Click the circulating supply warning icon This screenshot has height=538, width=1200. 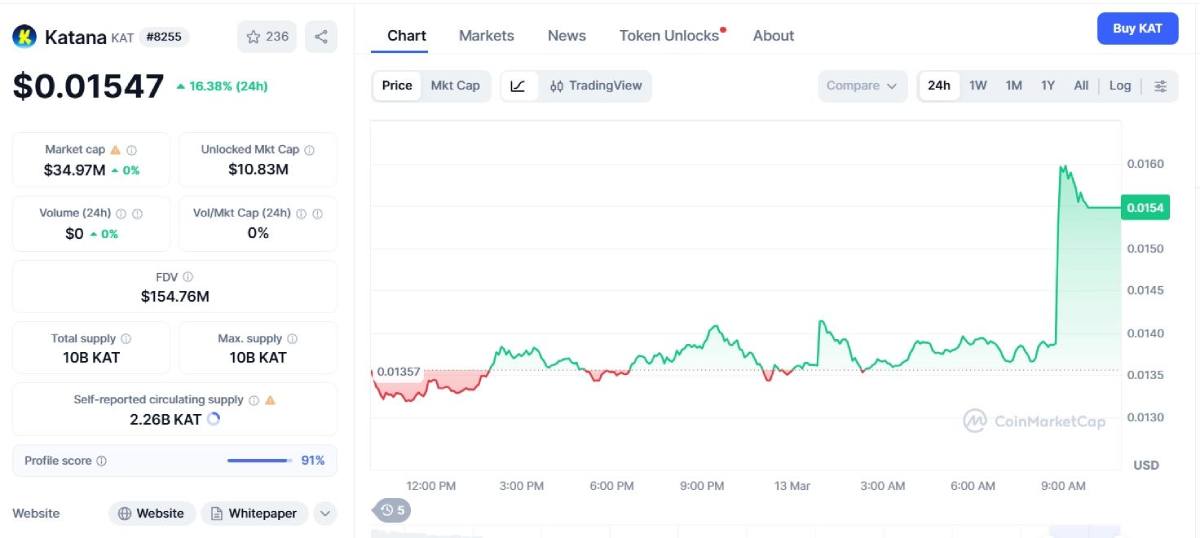(x=270, y=400)
